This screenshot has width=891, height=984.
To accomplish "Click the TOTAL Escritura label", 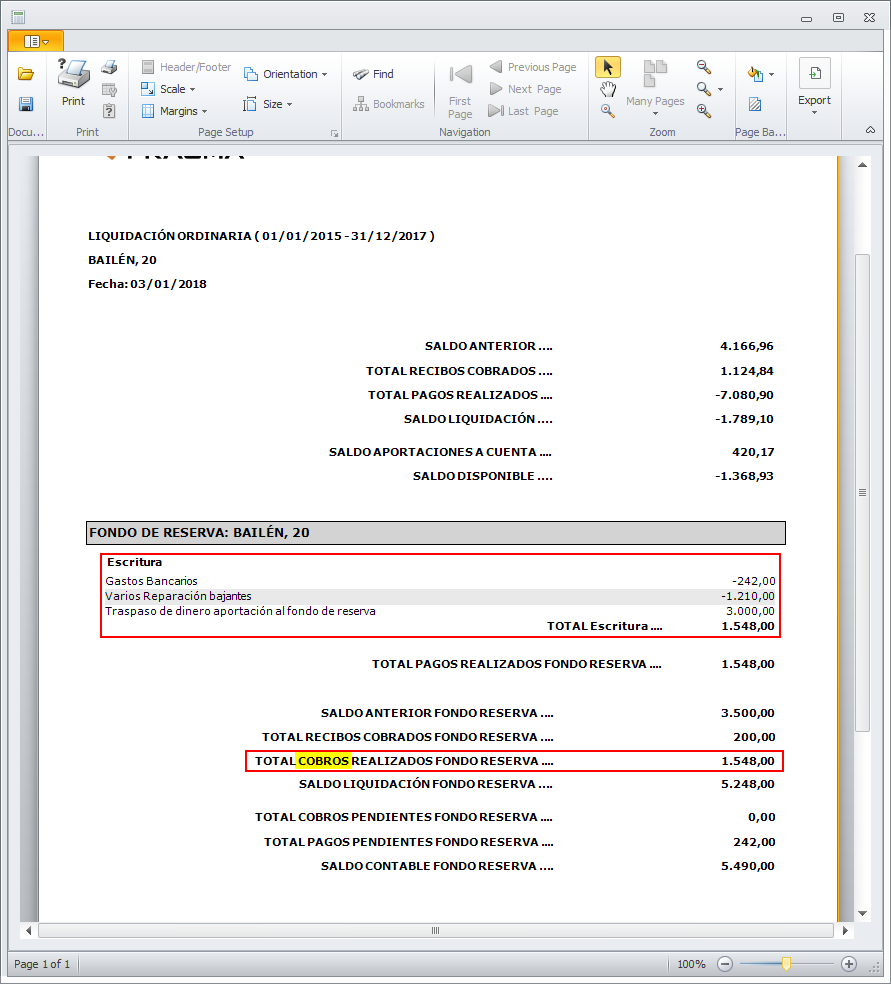I will click(604, 626).
